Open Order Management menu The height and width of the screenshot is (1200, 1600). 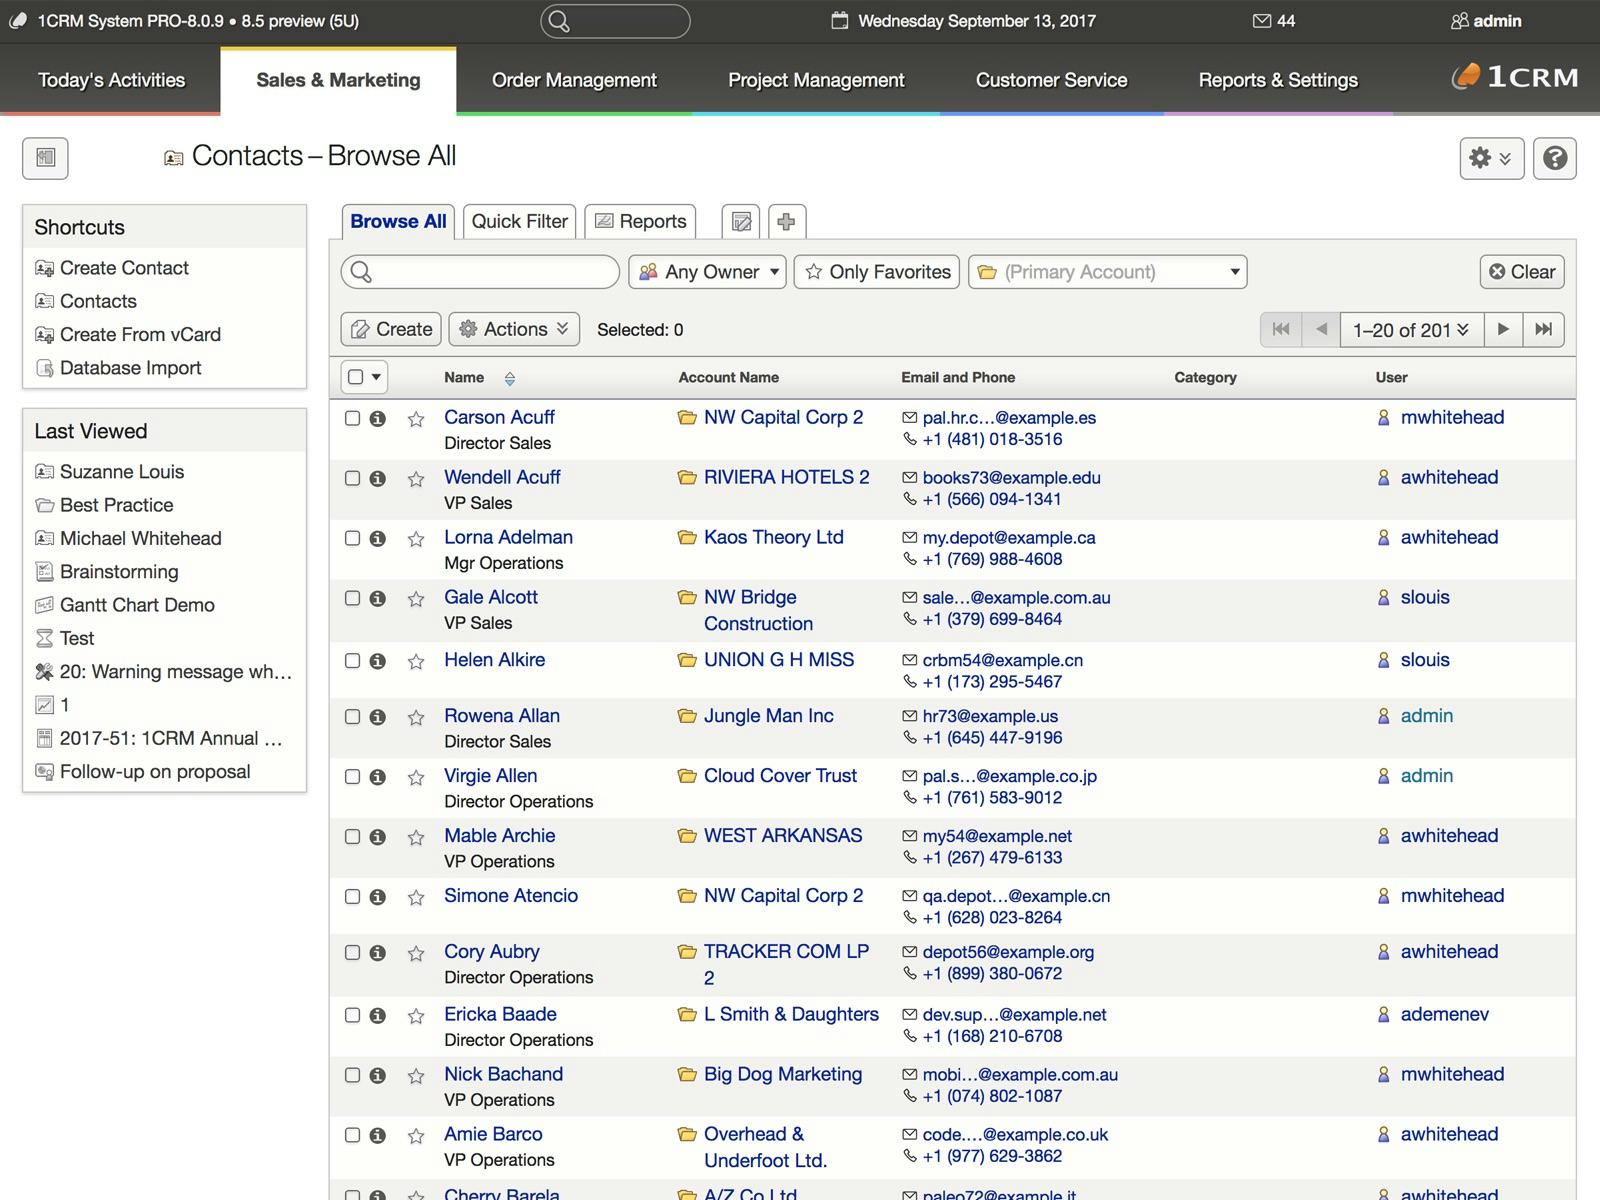click(x=574, y=80)
